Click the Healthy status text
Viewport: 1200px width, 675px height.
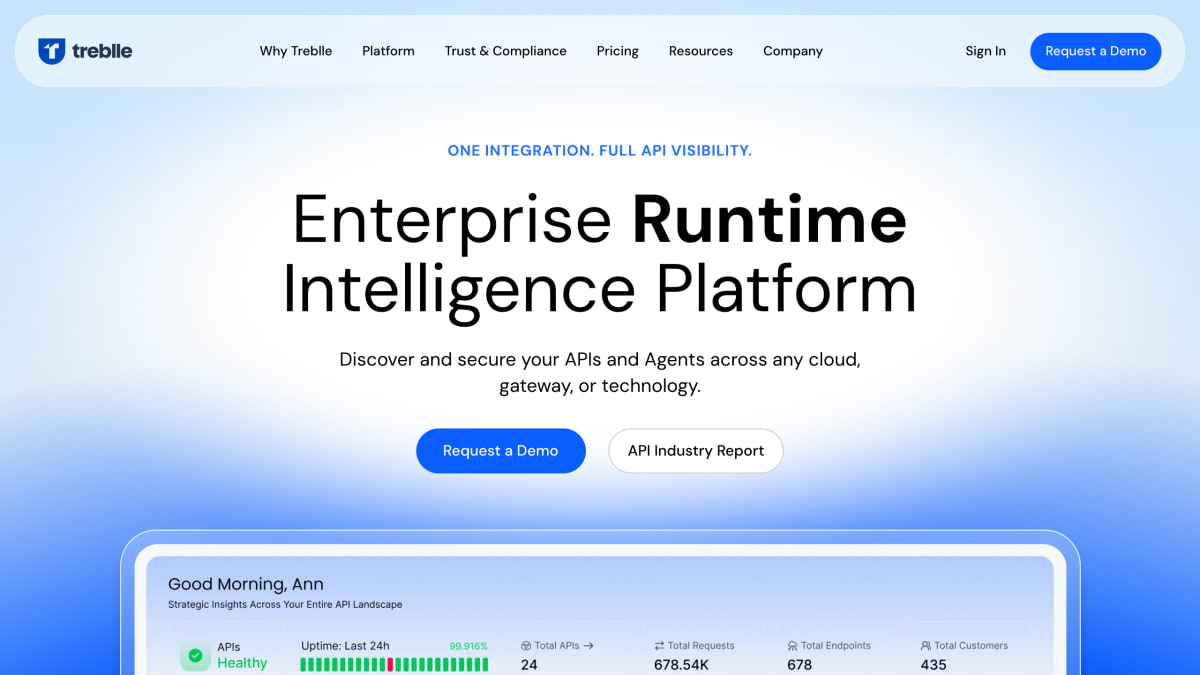pyautogui.click(x=242, y=663)
